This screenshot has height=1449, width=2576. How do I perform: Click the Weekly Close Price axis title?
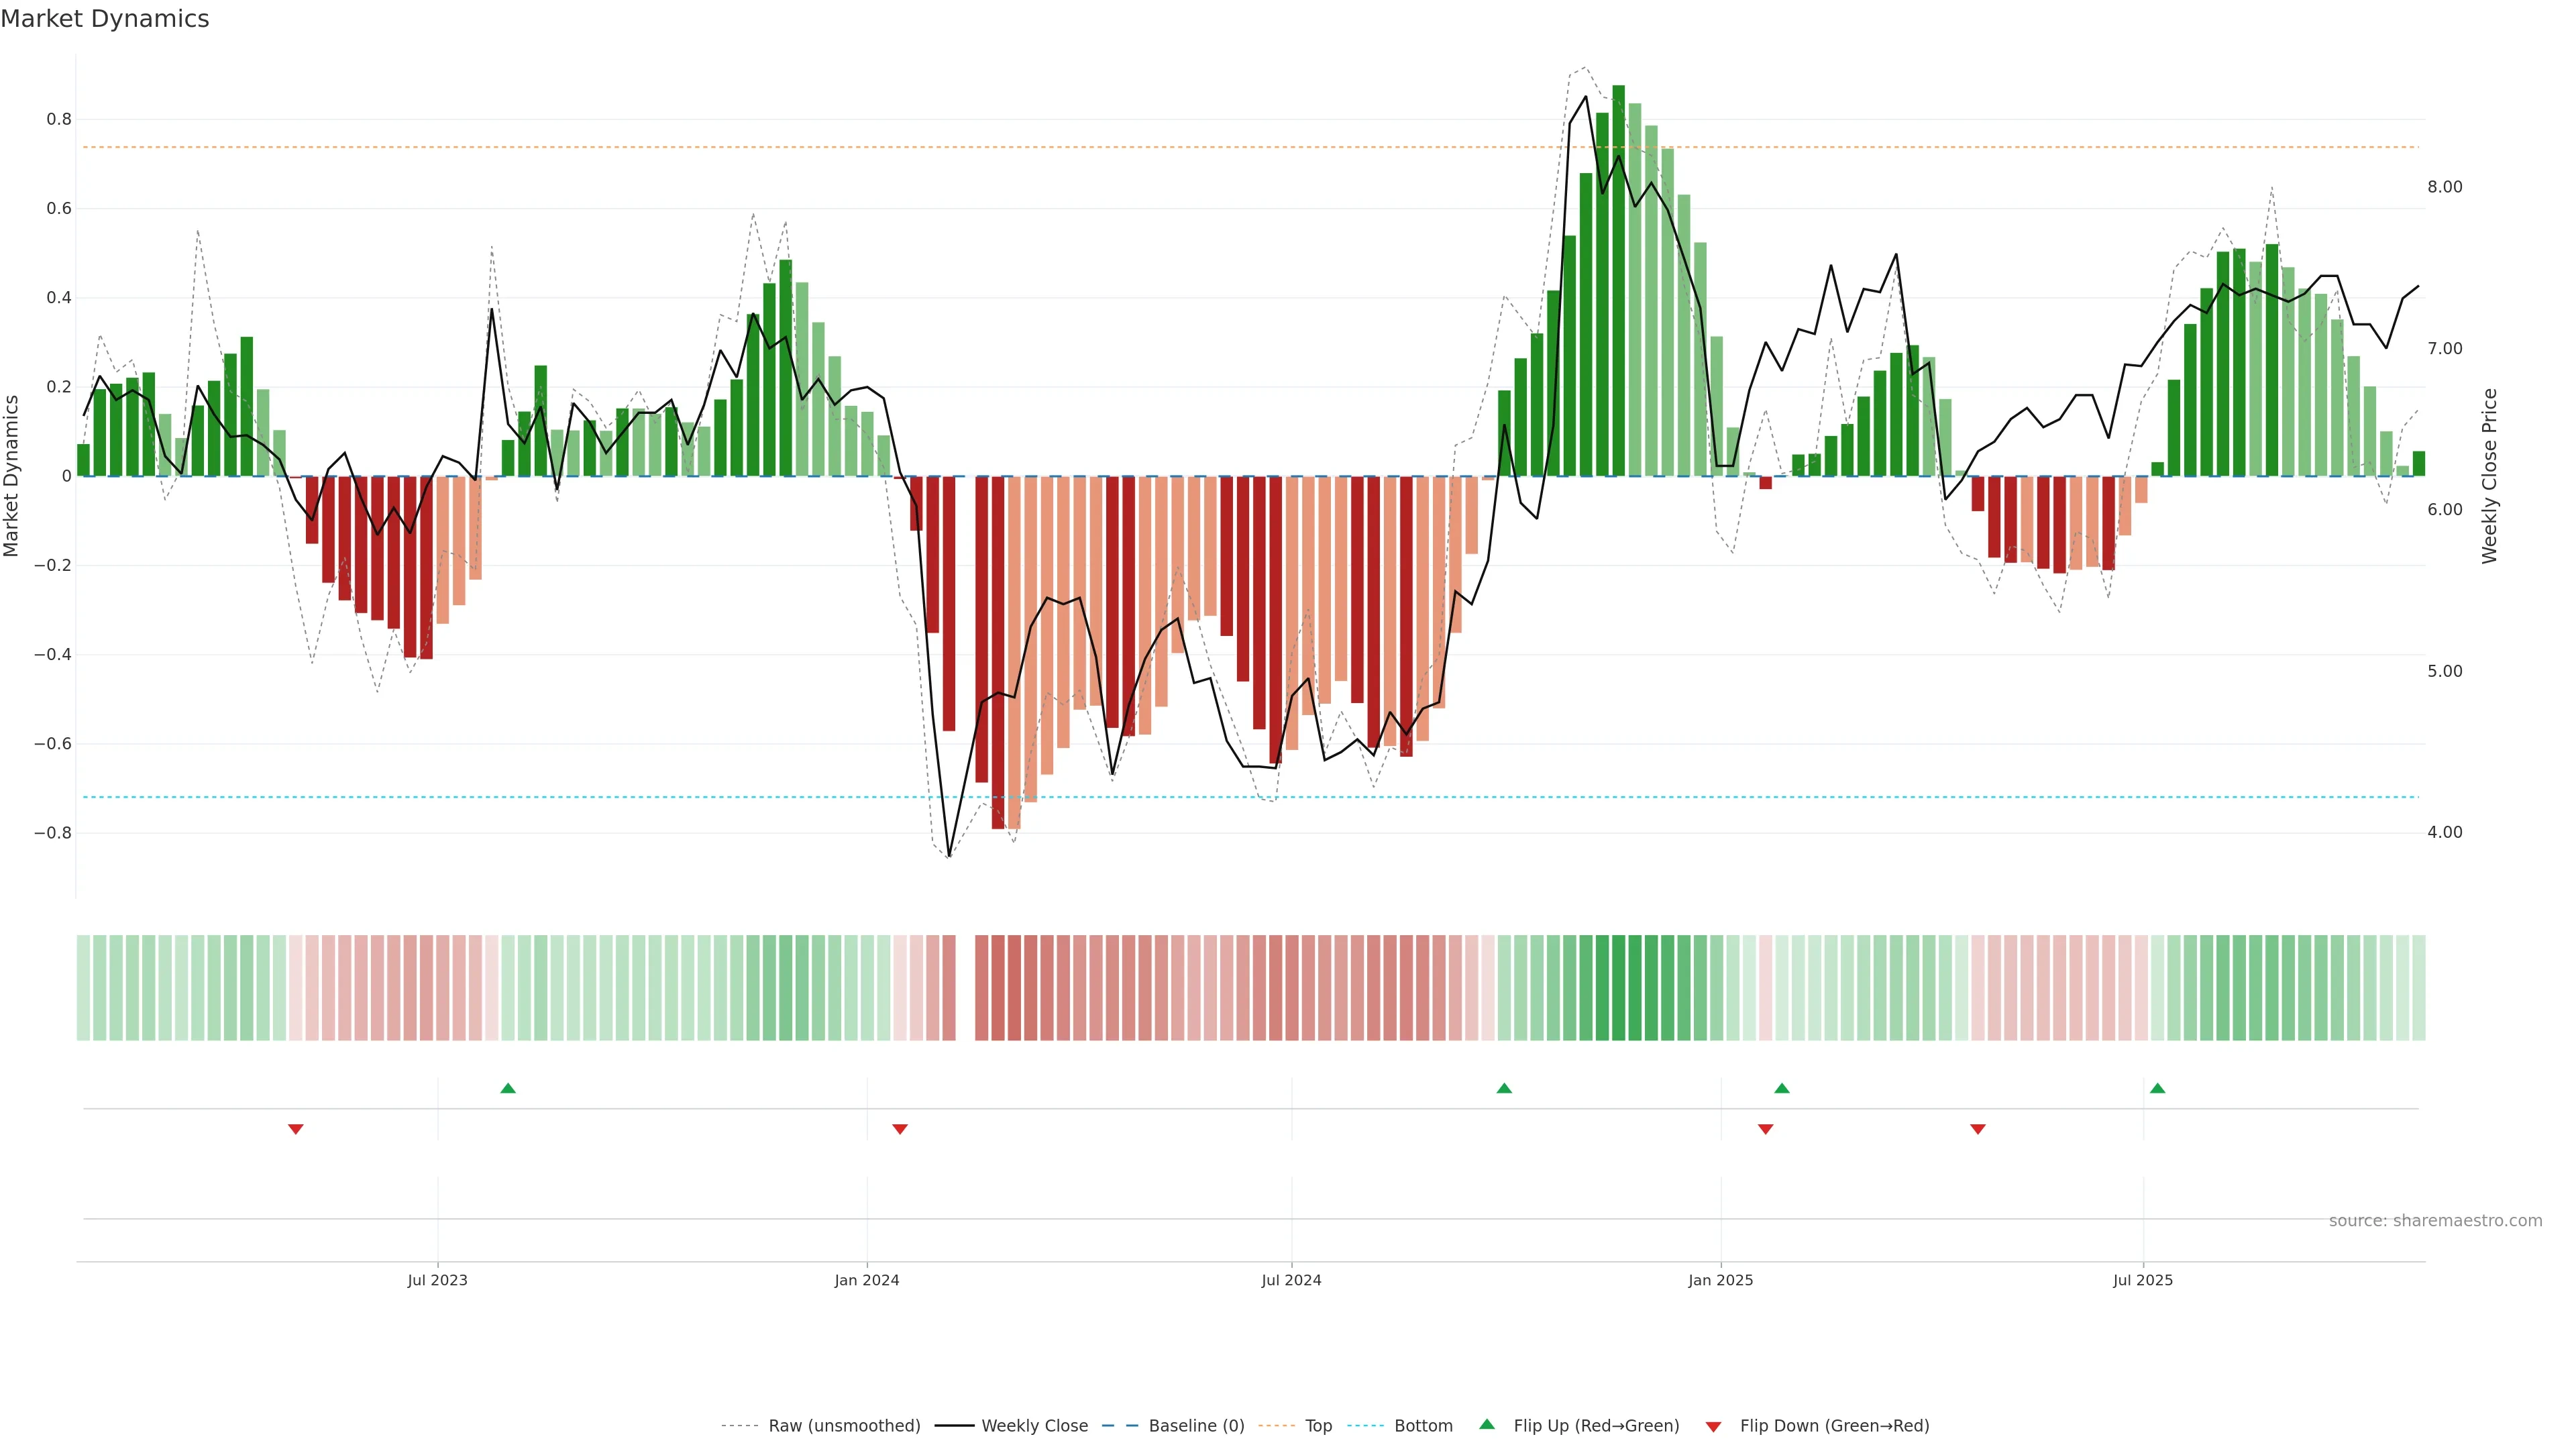tap(2489, 476)
